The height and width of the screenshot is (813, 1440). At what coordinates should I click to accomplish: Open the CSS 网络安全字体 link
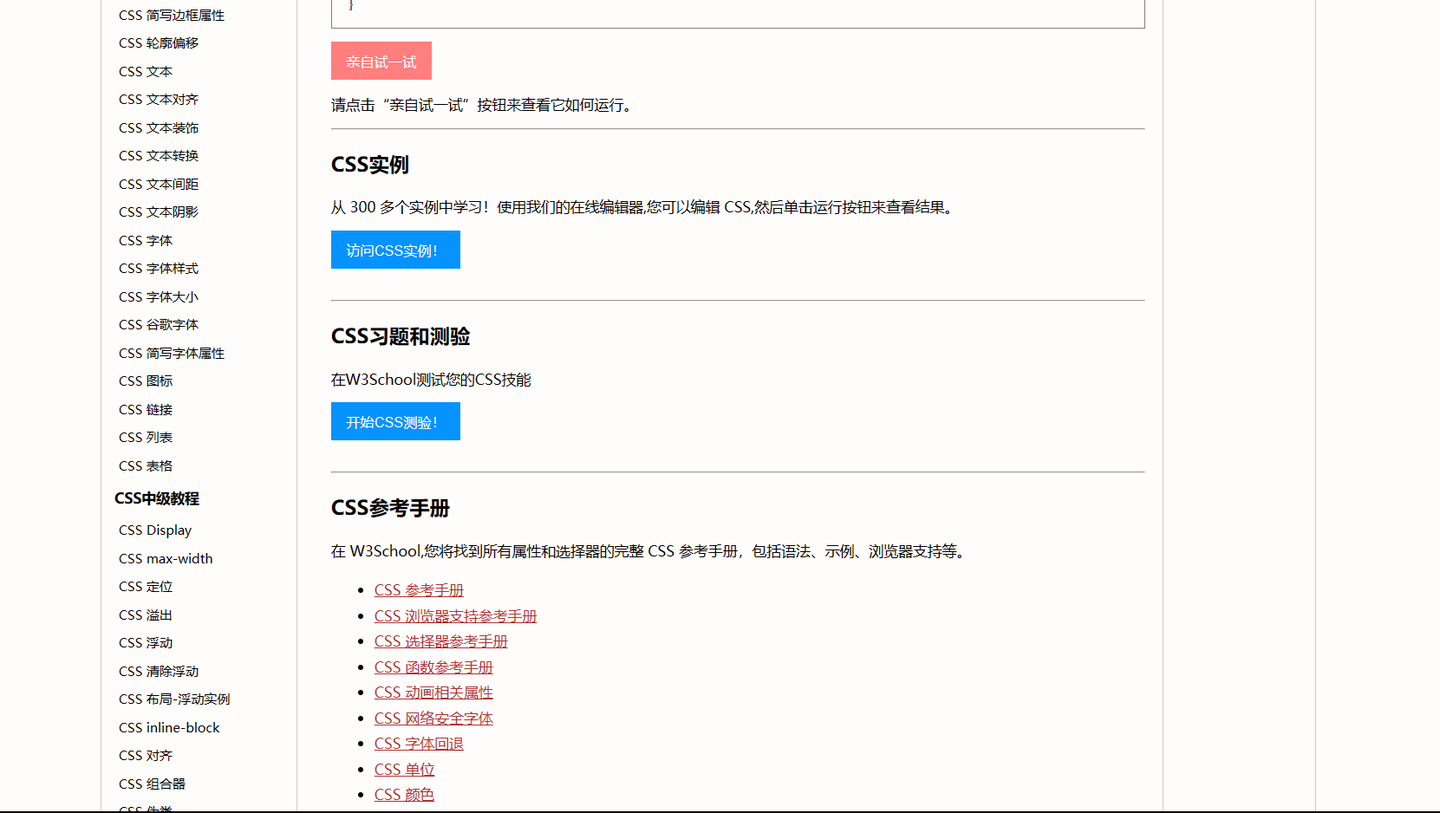coord(433,717)
